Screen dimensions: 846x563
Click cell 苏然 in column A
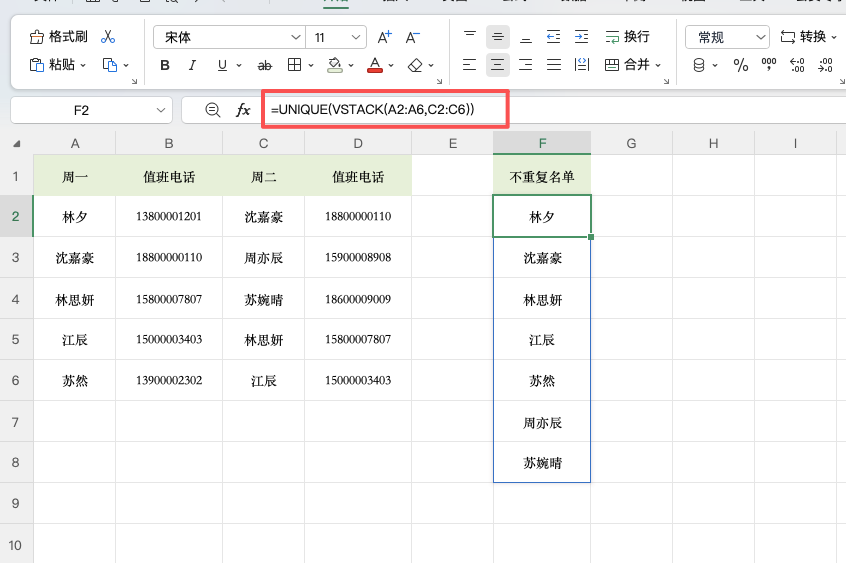[x=74, y=381]
